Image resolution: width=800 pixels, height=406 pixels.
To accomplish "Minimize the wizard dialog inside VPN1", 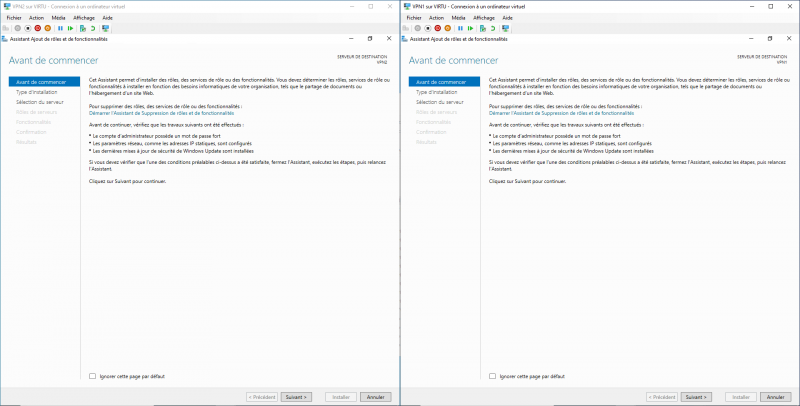I will pyautogui.click(x=751, y=39).
